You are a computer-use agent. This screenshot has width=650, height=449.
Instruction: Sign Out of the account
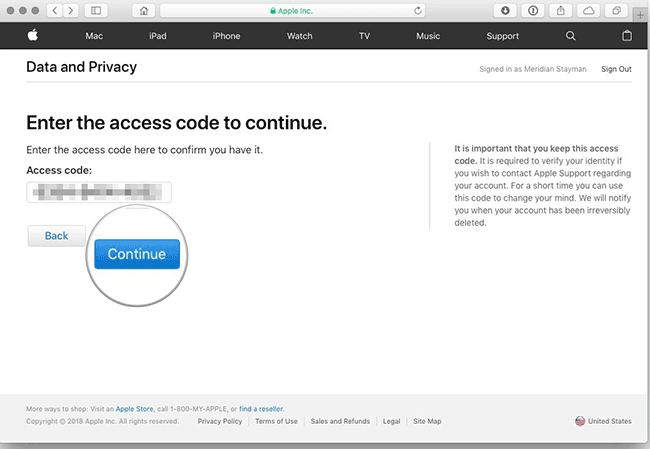616,69
